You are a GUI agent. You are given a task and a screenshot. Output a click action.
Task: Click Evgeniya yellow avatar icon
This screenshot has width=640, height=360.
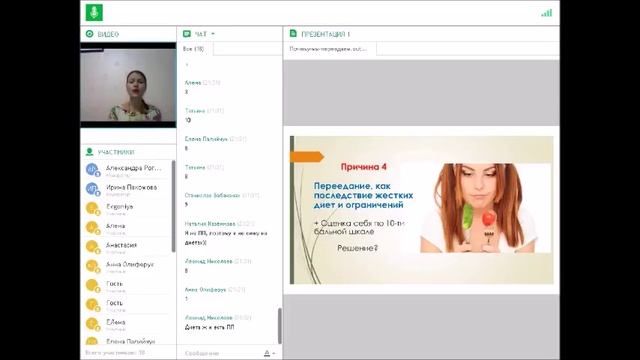click(92, 208)
